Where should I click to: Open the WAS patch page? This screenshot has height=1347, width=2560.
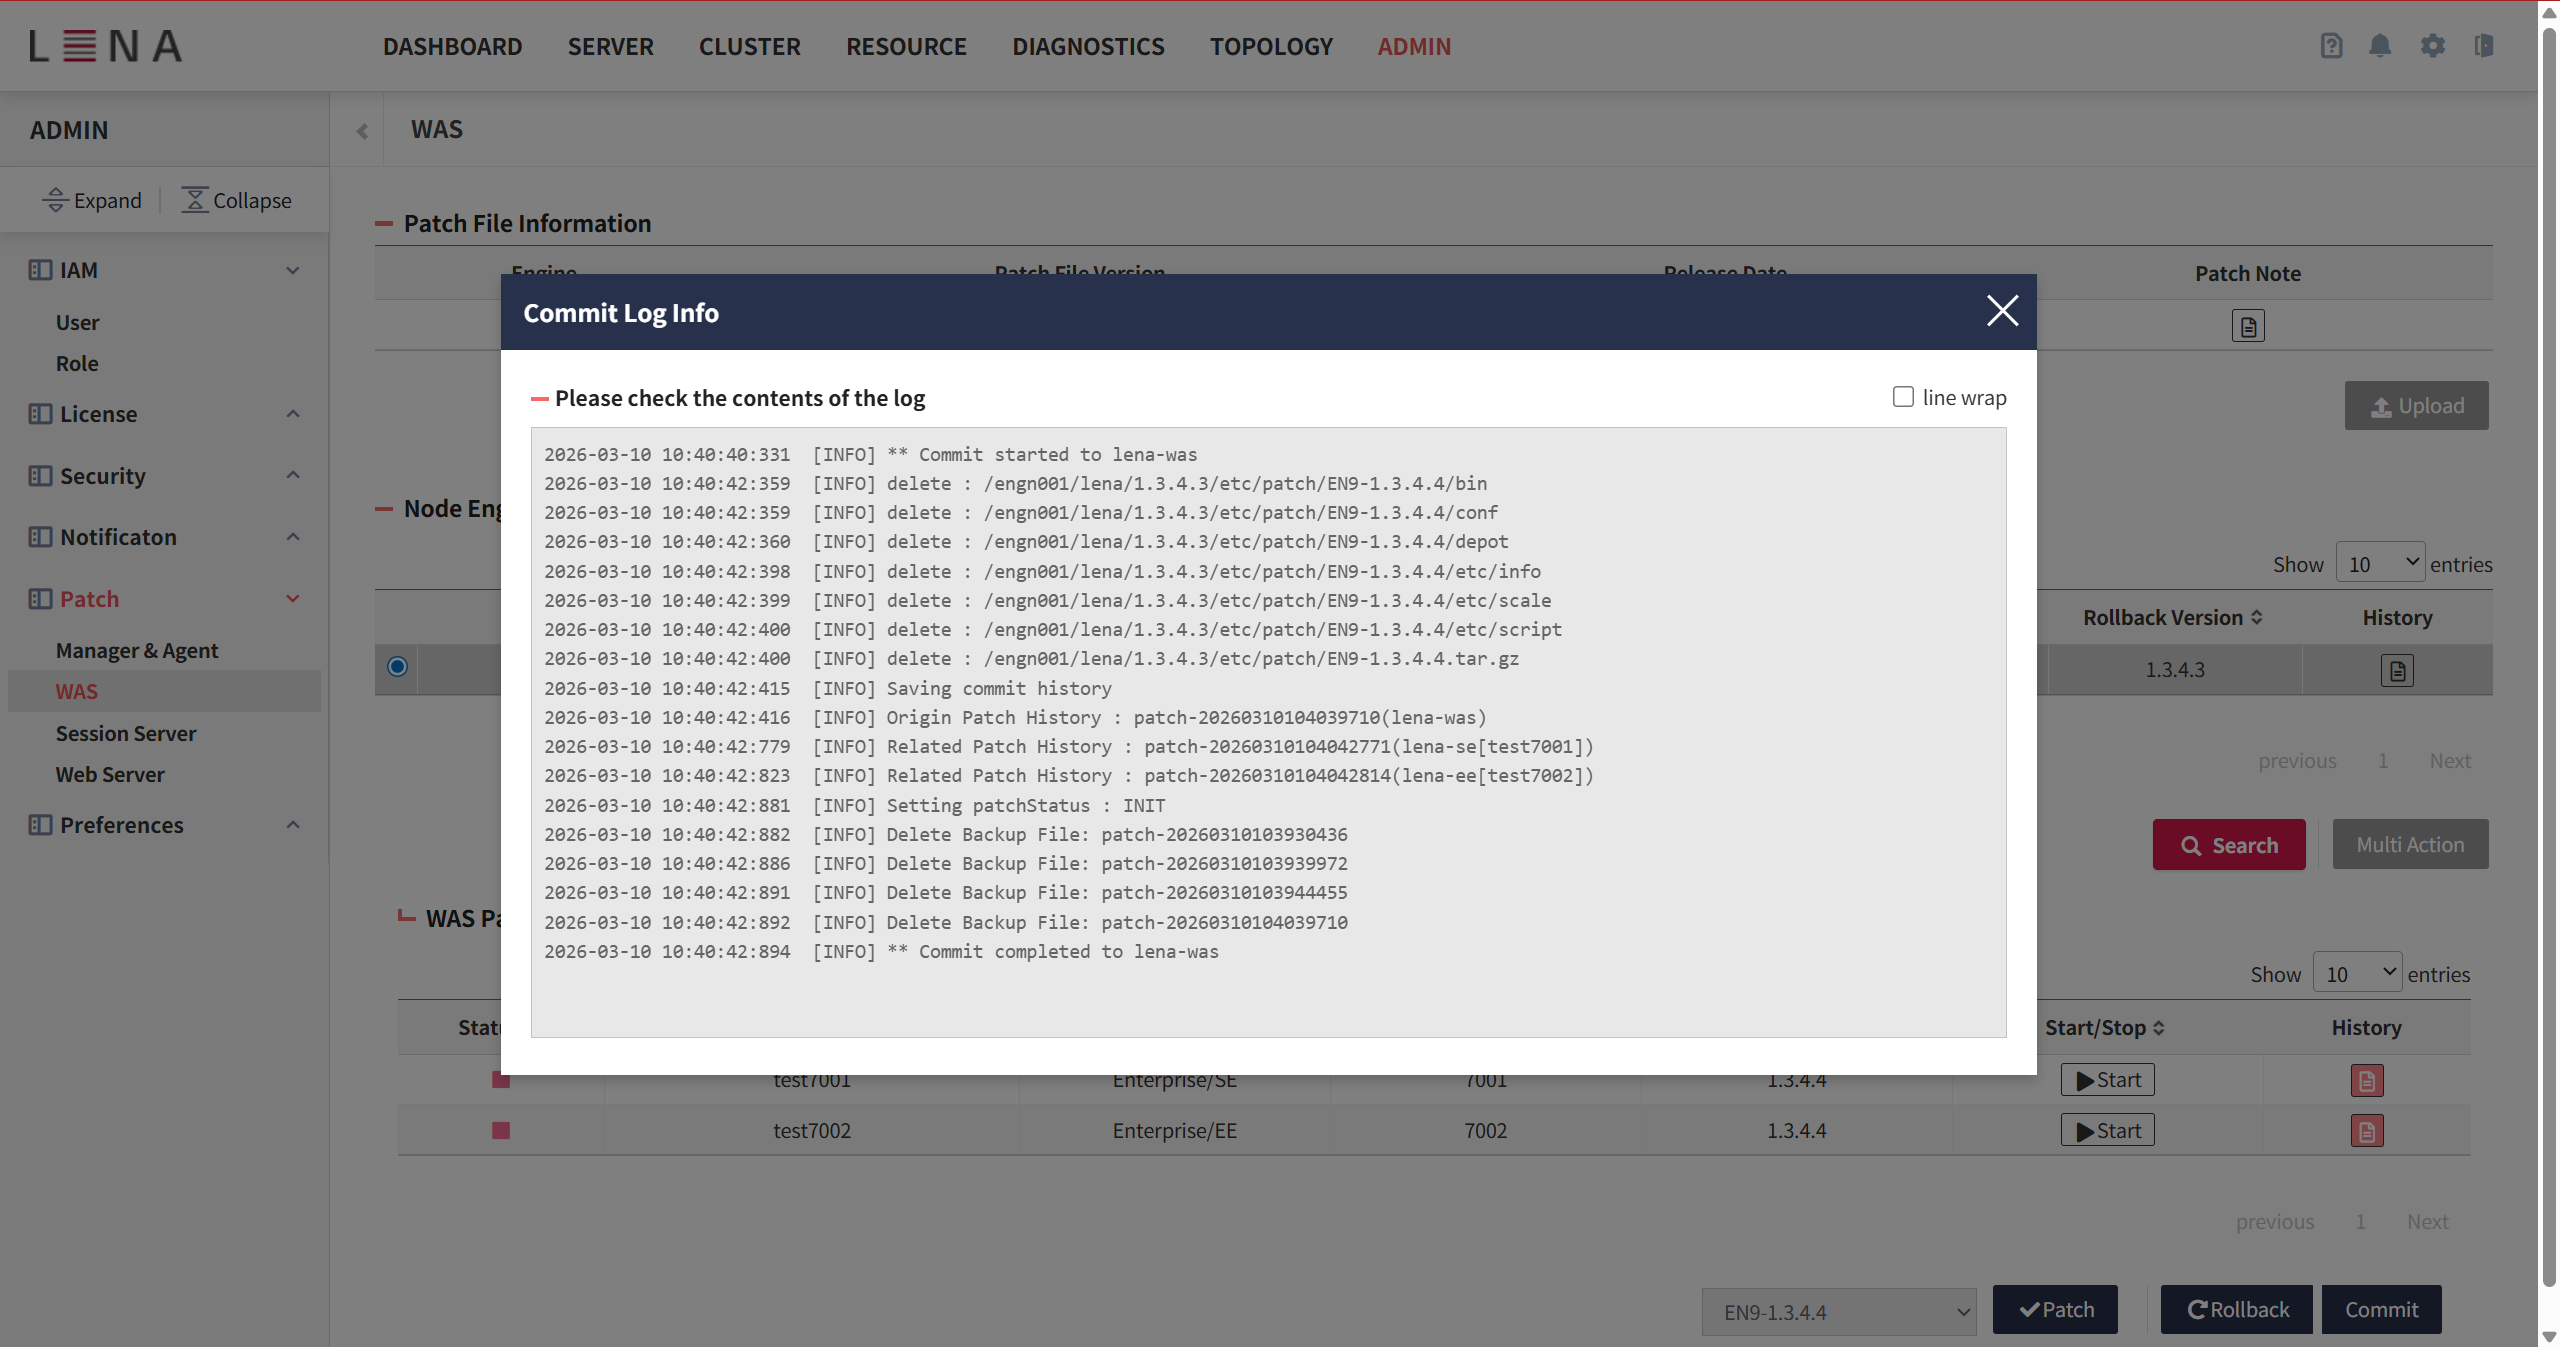[77, 691]
